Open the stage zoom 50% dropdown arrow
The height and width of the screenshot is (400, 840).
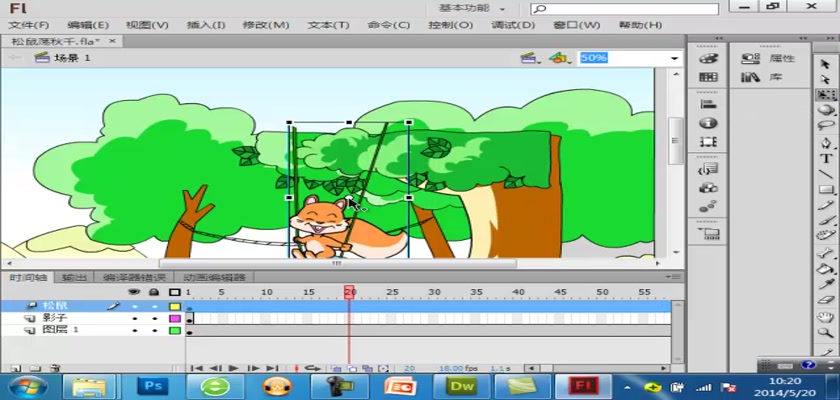coord(674,58)
